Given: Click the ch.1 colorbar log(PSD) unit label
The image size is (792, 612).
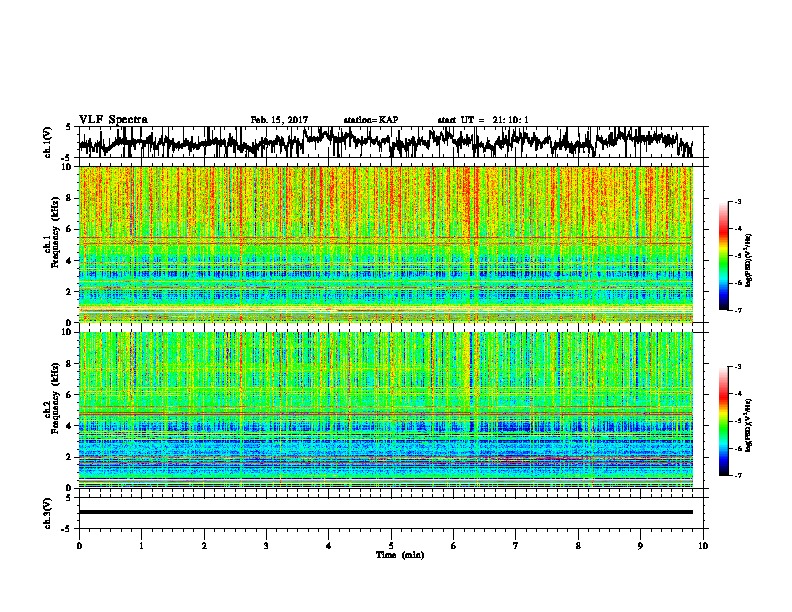Looking at the screenshot, I should pos(749,260).
